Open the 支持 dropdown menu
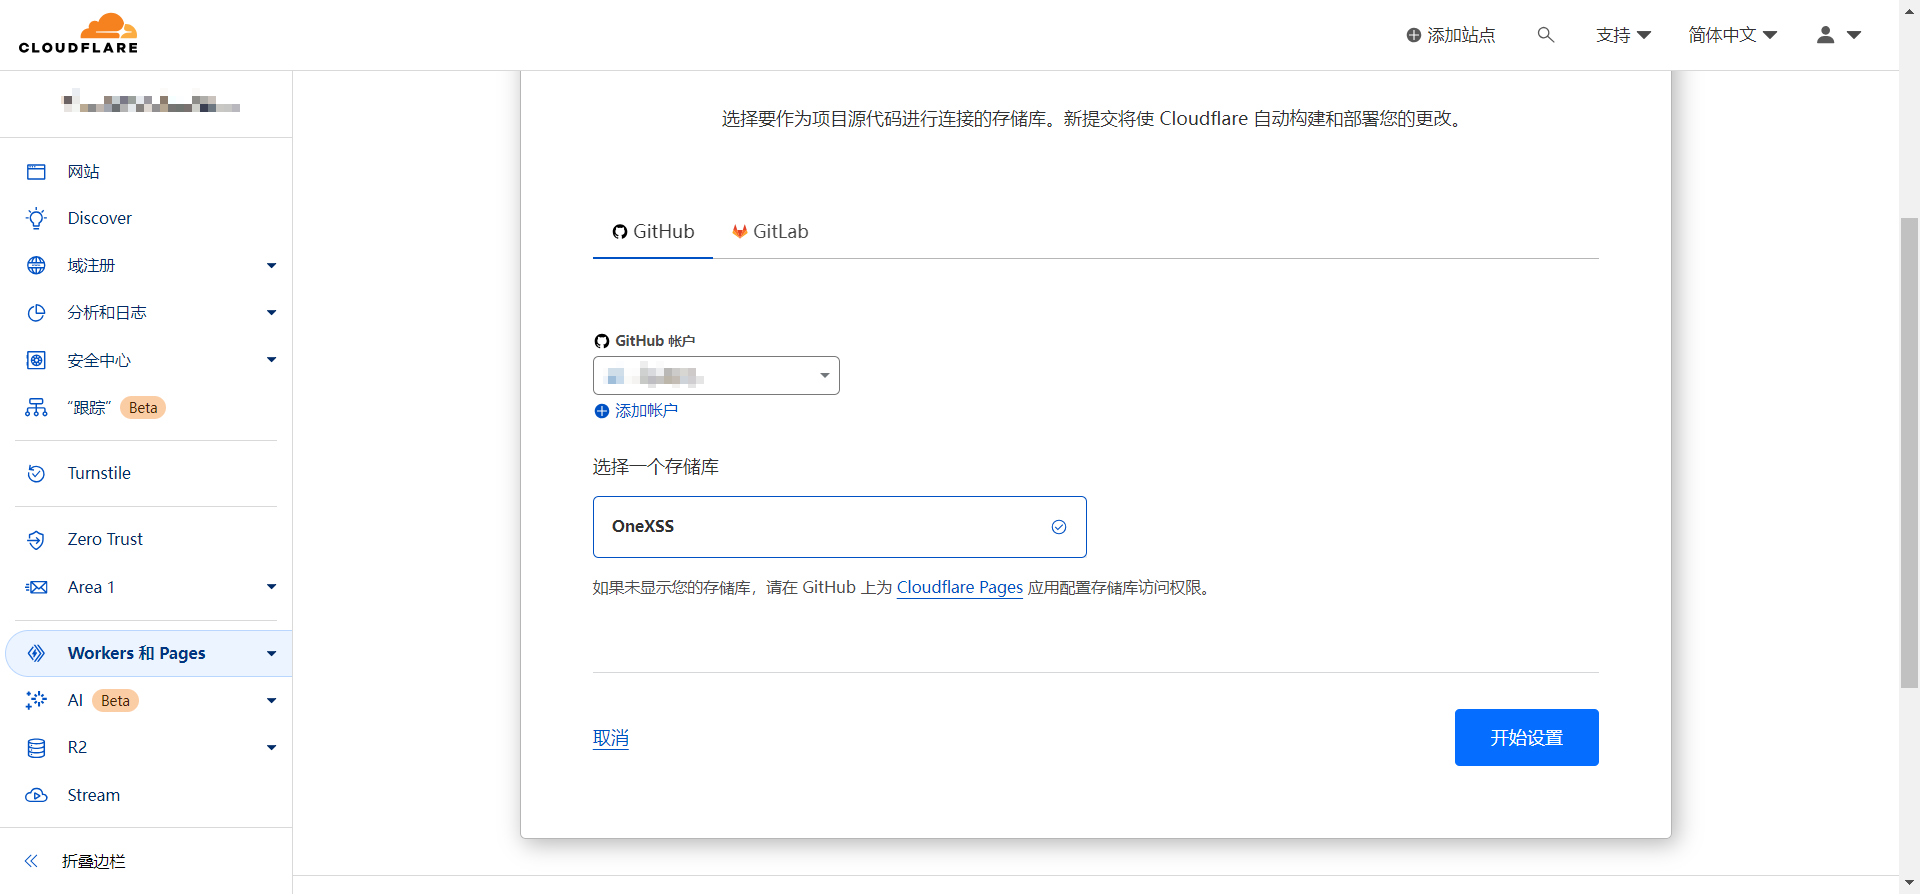The image size is (1920, 894). click(1623, 35)
